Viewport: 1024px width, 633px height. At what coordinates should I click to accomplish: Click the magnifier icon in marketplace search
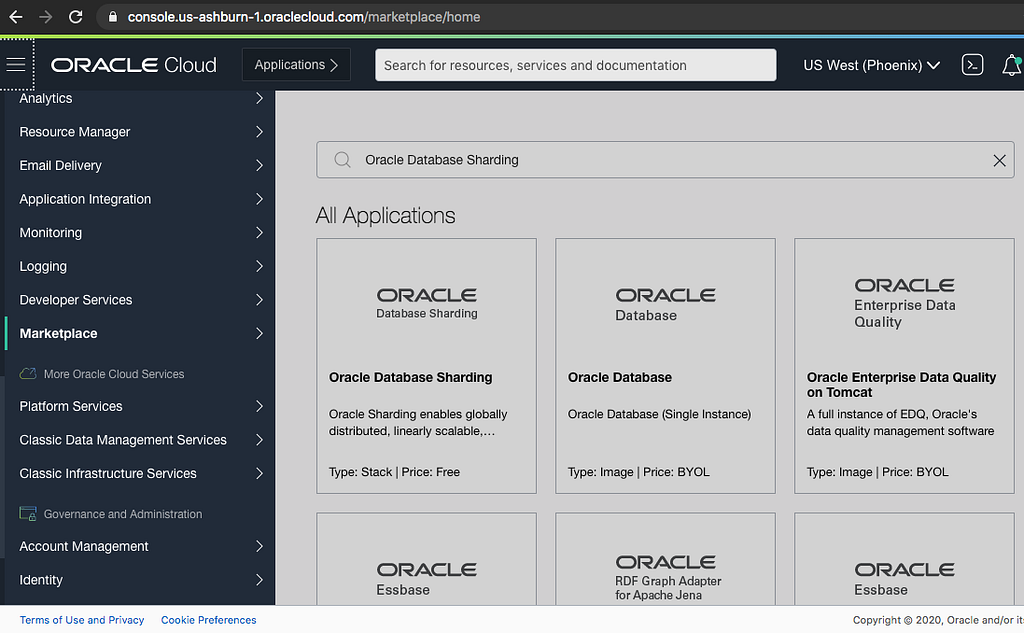point(342,160)
